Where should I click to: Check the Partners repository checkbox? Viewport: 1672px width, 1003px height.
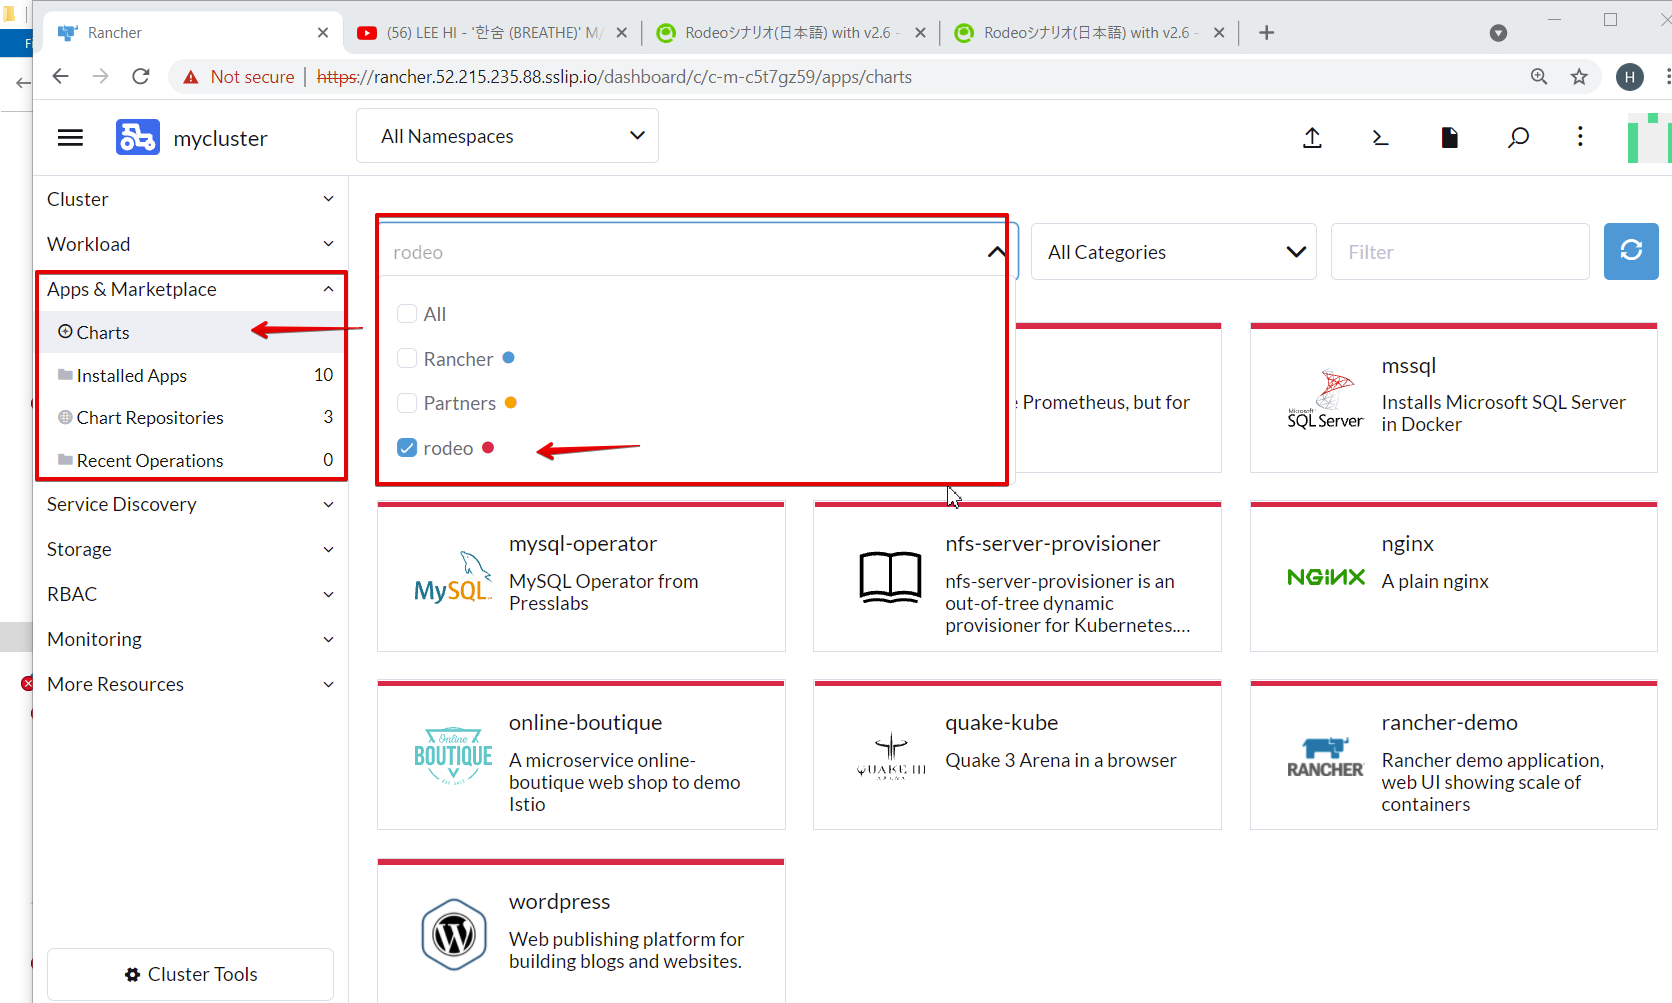point(407,403)
